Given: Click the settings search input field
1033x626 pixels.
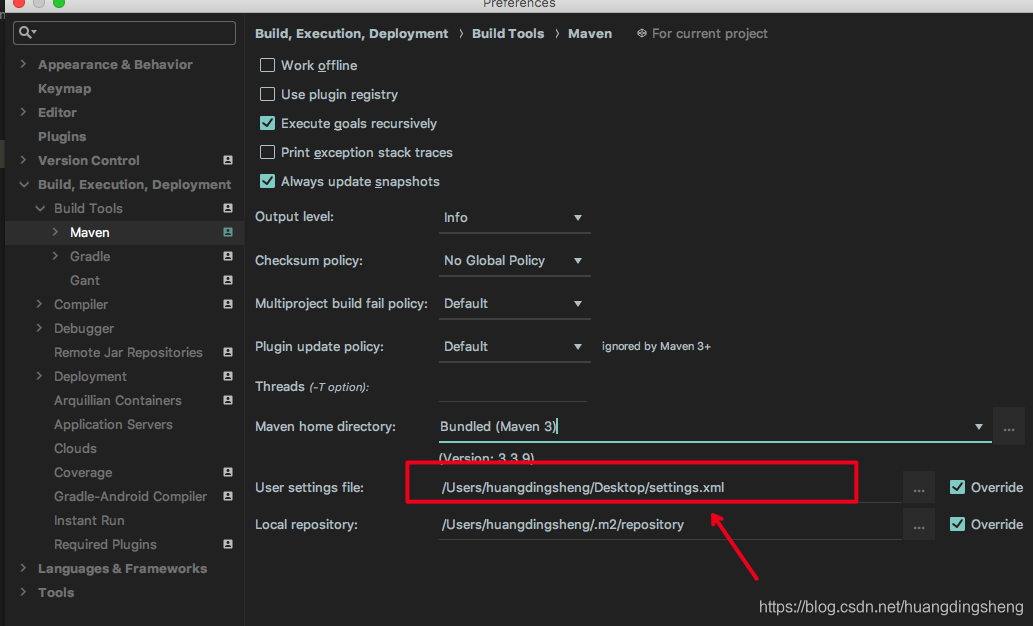Looking at the screenshot, I should 125,32.
